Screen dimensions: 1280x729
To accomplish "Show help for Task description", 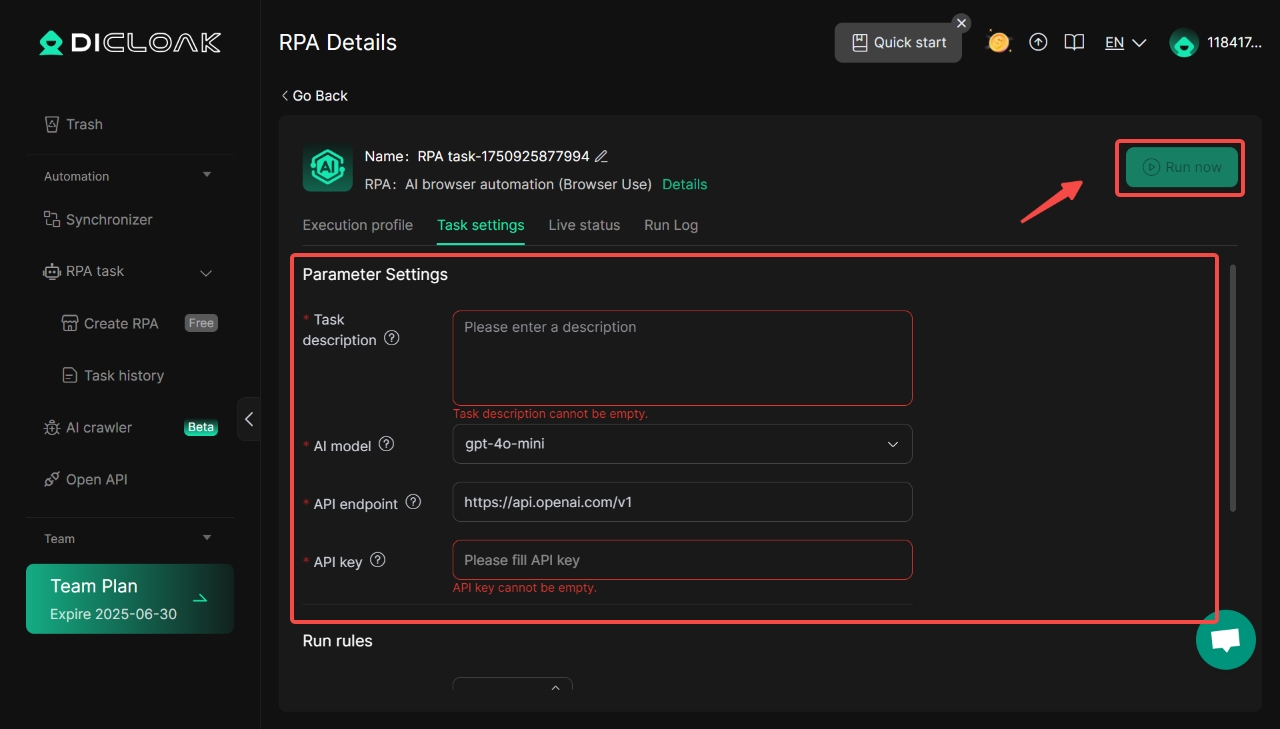I will coord(392,338).
